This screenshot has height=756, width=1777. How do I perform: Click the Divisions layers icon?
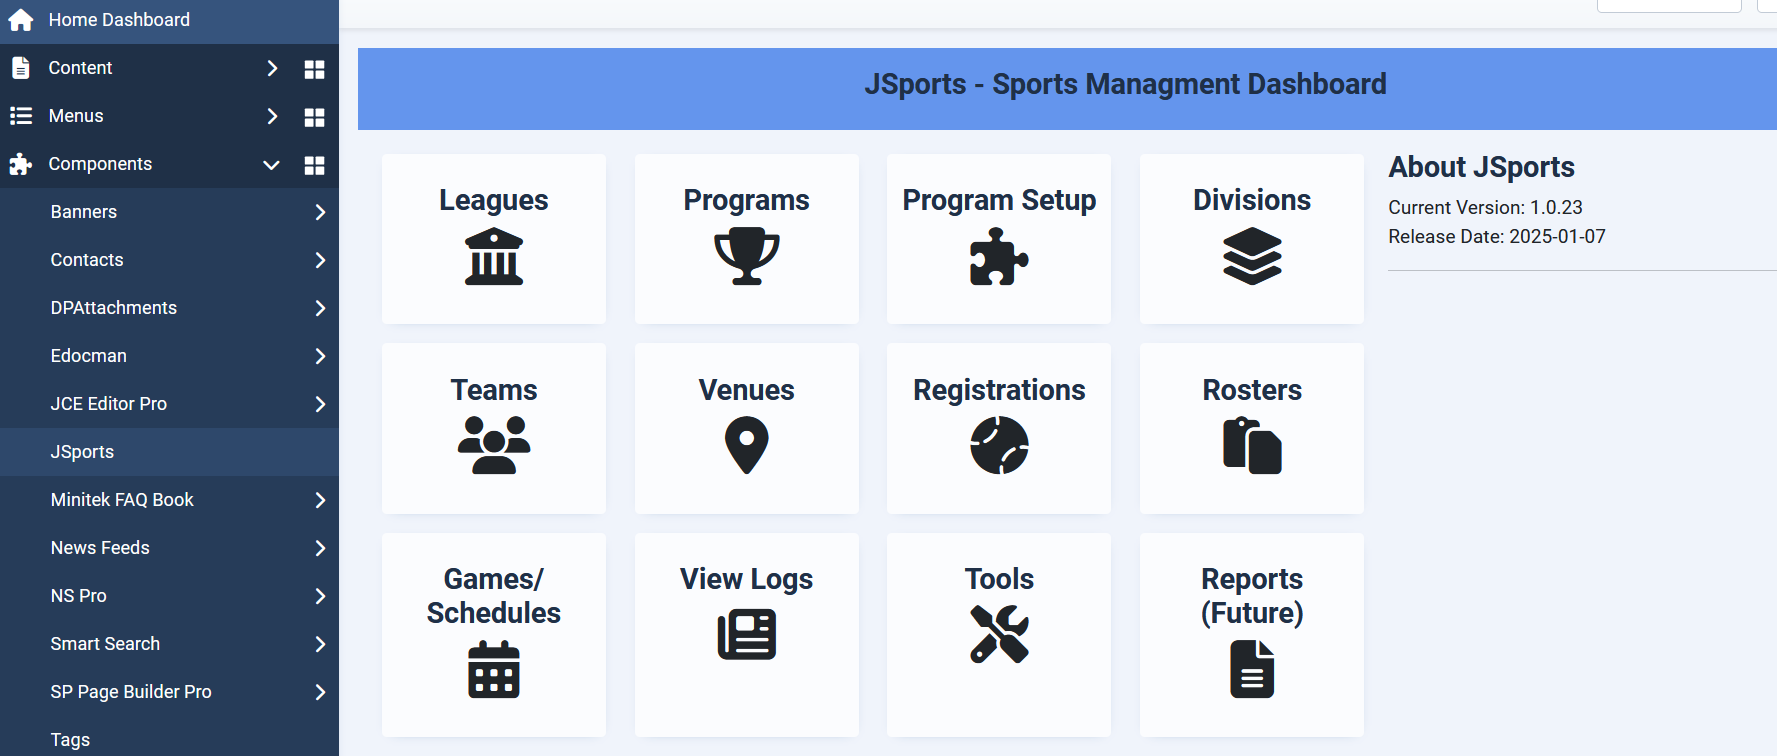1252,256
